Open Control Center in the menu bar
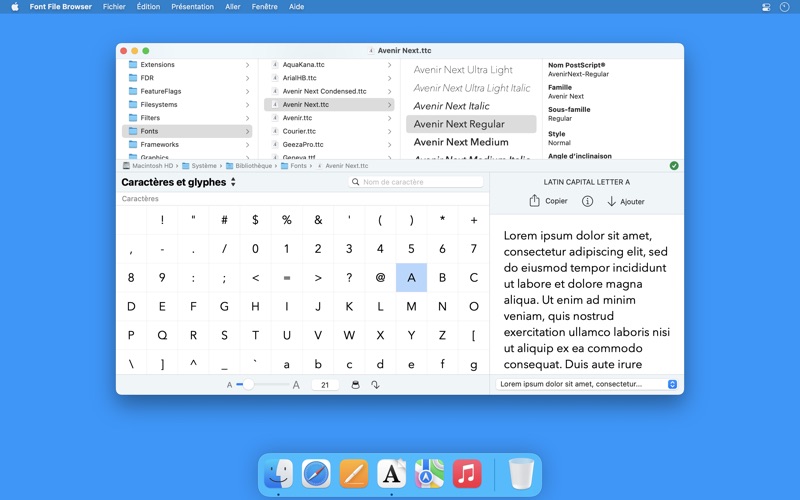This screenshot has width=800, height=500. pos(766,7)
